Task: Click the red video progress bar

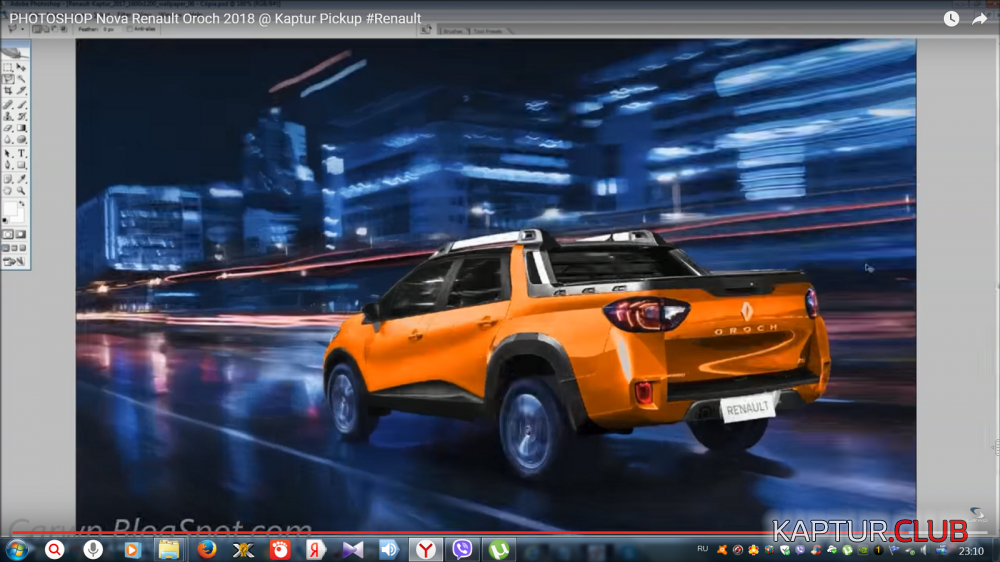Action: point(400,533)
